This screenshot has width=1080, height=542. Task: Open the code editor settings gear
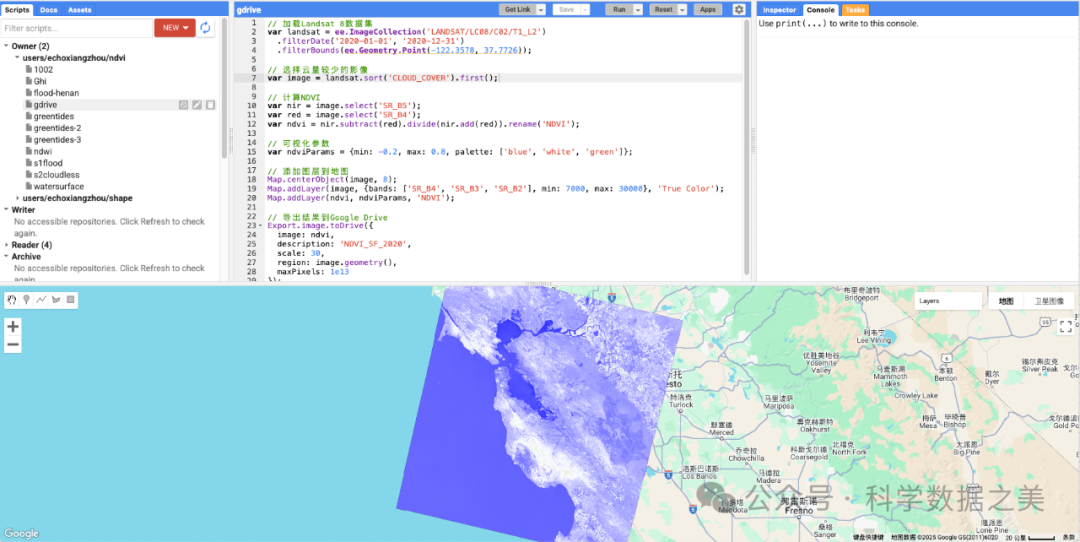click(739, 9)
